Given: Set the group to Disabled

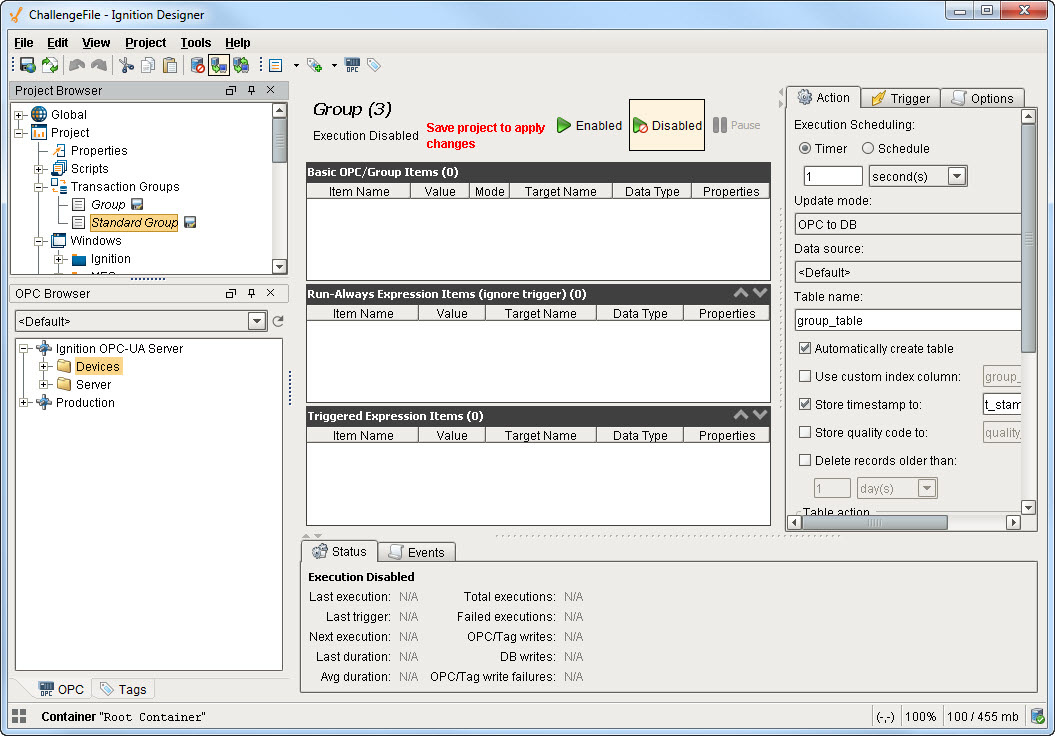Looking at the screenshot, I should click(x=667, y=126).
